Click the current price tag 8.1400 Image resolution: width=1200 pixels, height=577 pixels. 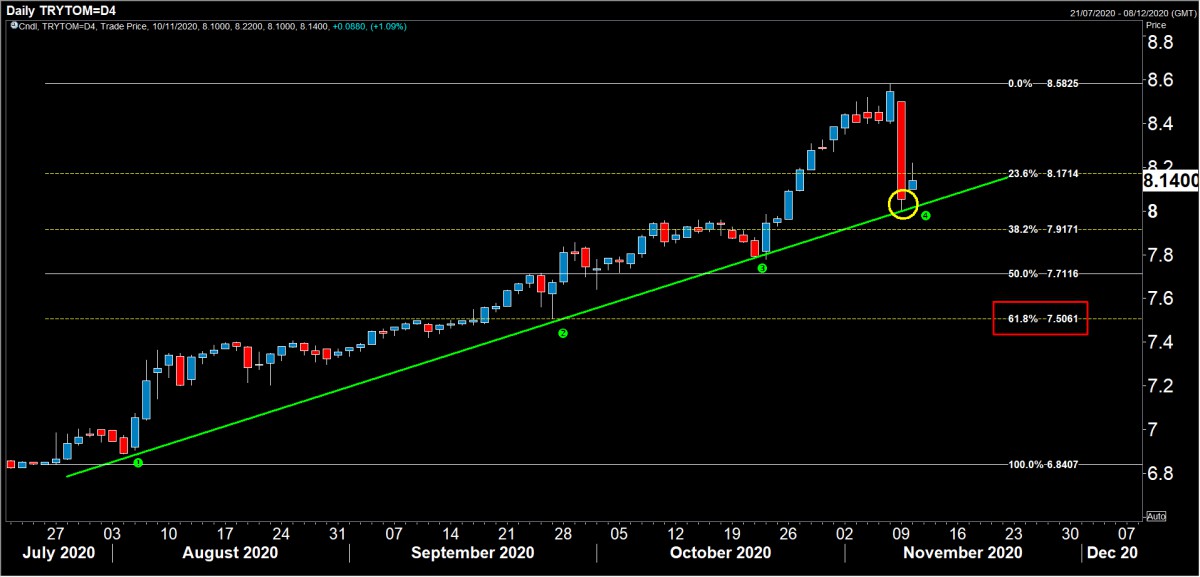tap(1170, 181)
